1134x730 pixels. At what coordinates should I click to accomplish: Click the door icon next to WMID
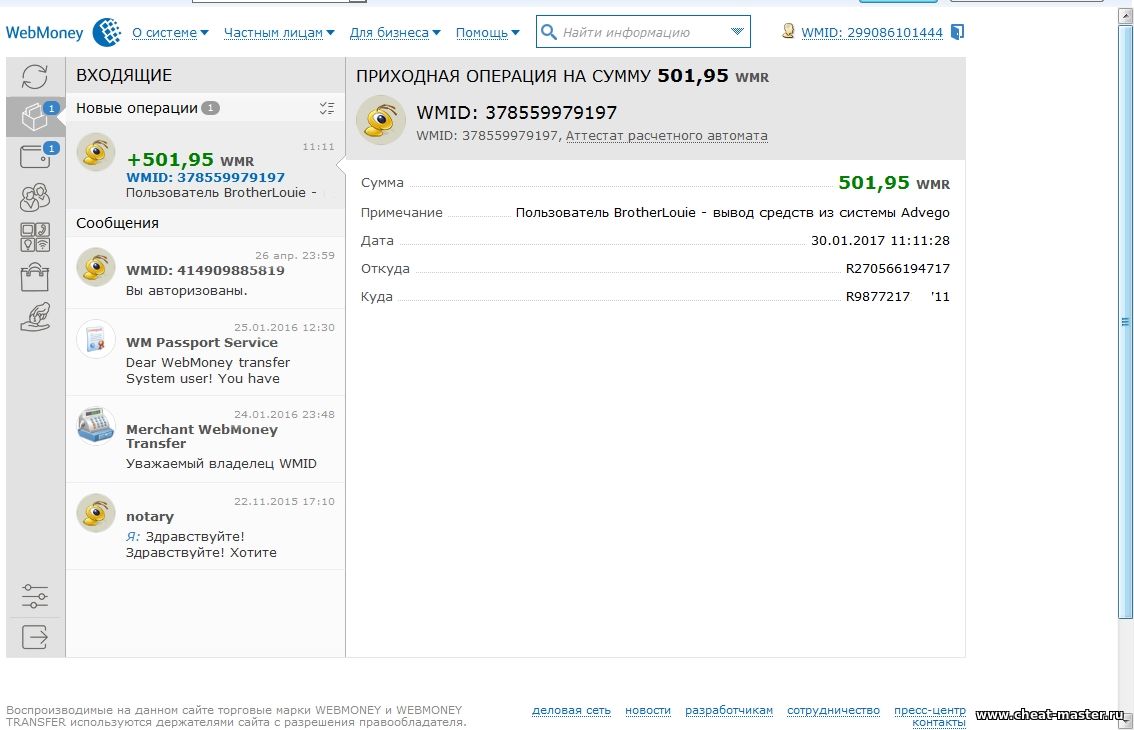point(957,32)
